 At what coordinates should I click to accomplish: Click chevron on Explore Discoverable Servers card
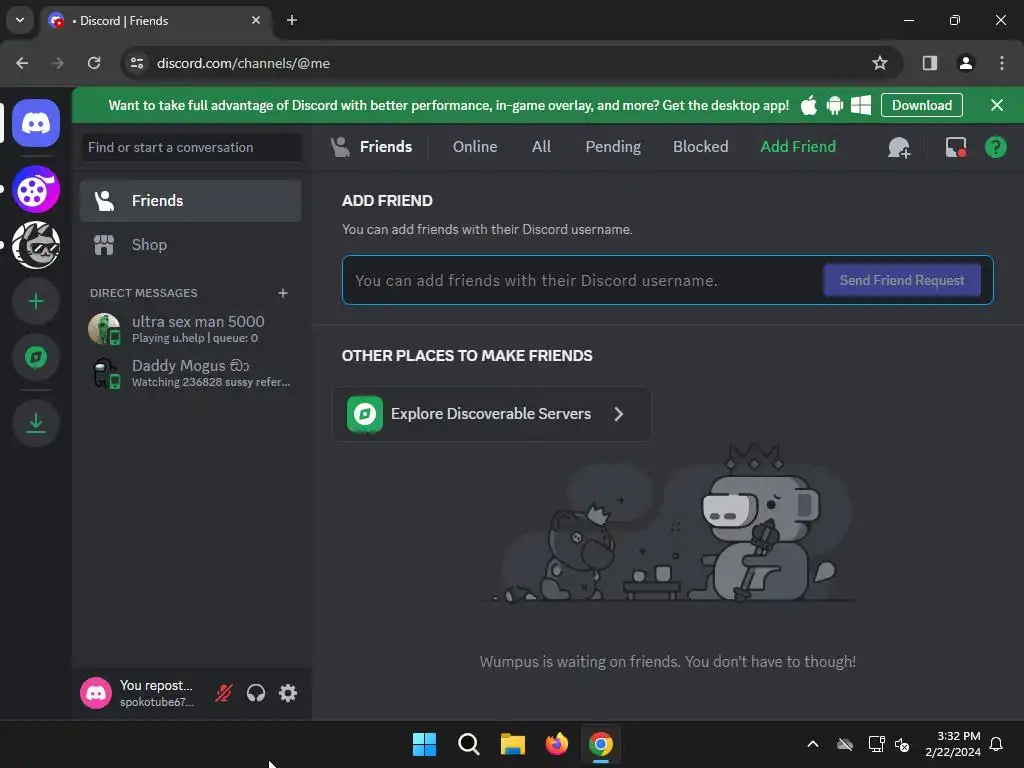[618, 414]
